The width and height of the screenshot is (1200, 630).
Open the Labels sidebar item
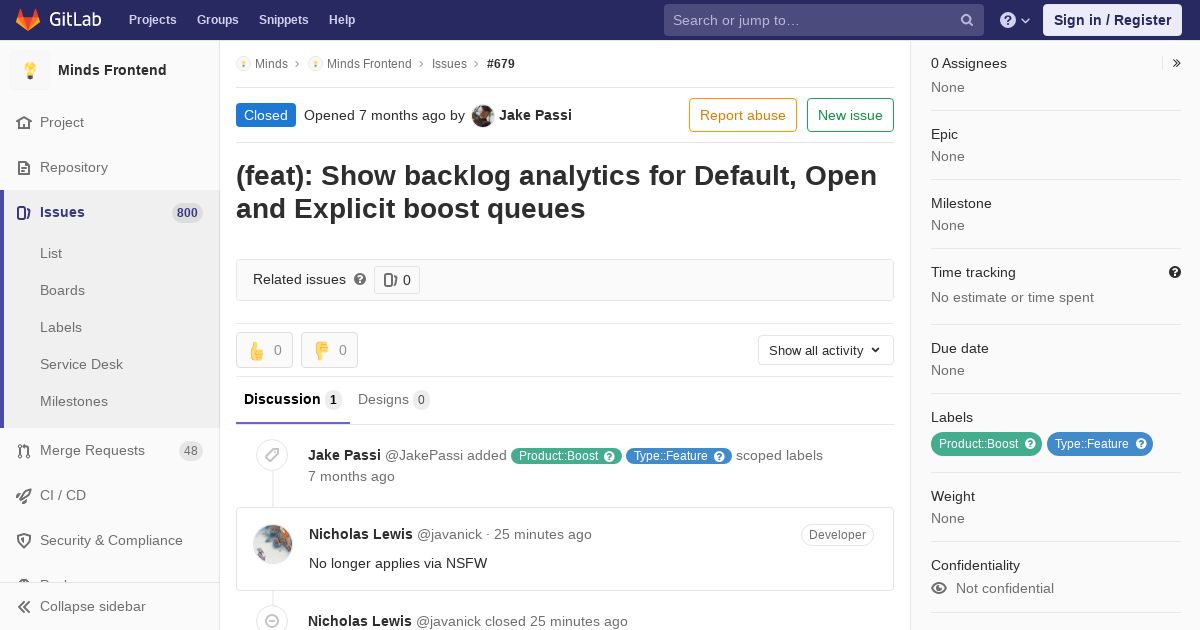61,327
